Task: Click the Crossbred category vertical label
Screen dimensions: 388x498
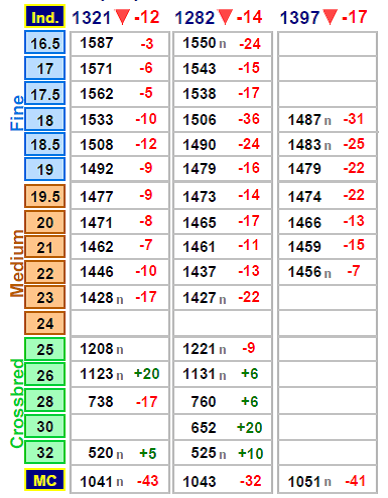Action: [17, 403]
